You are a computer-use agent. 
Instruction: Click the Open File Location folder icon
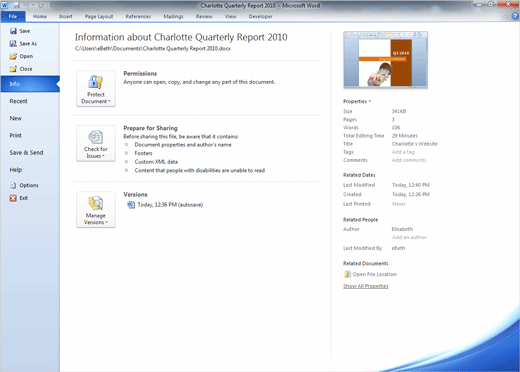(347, 274)
